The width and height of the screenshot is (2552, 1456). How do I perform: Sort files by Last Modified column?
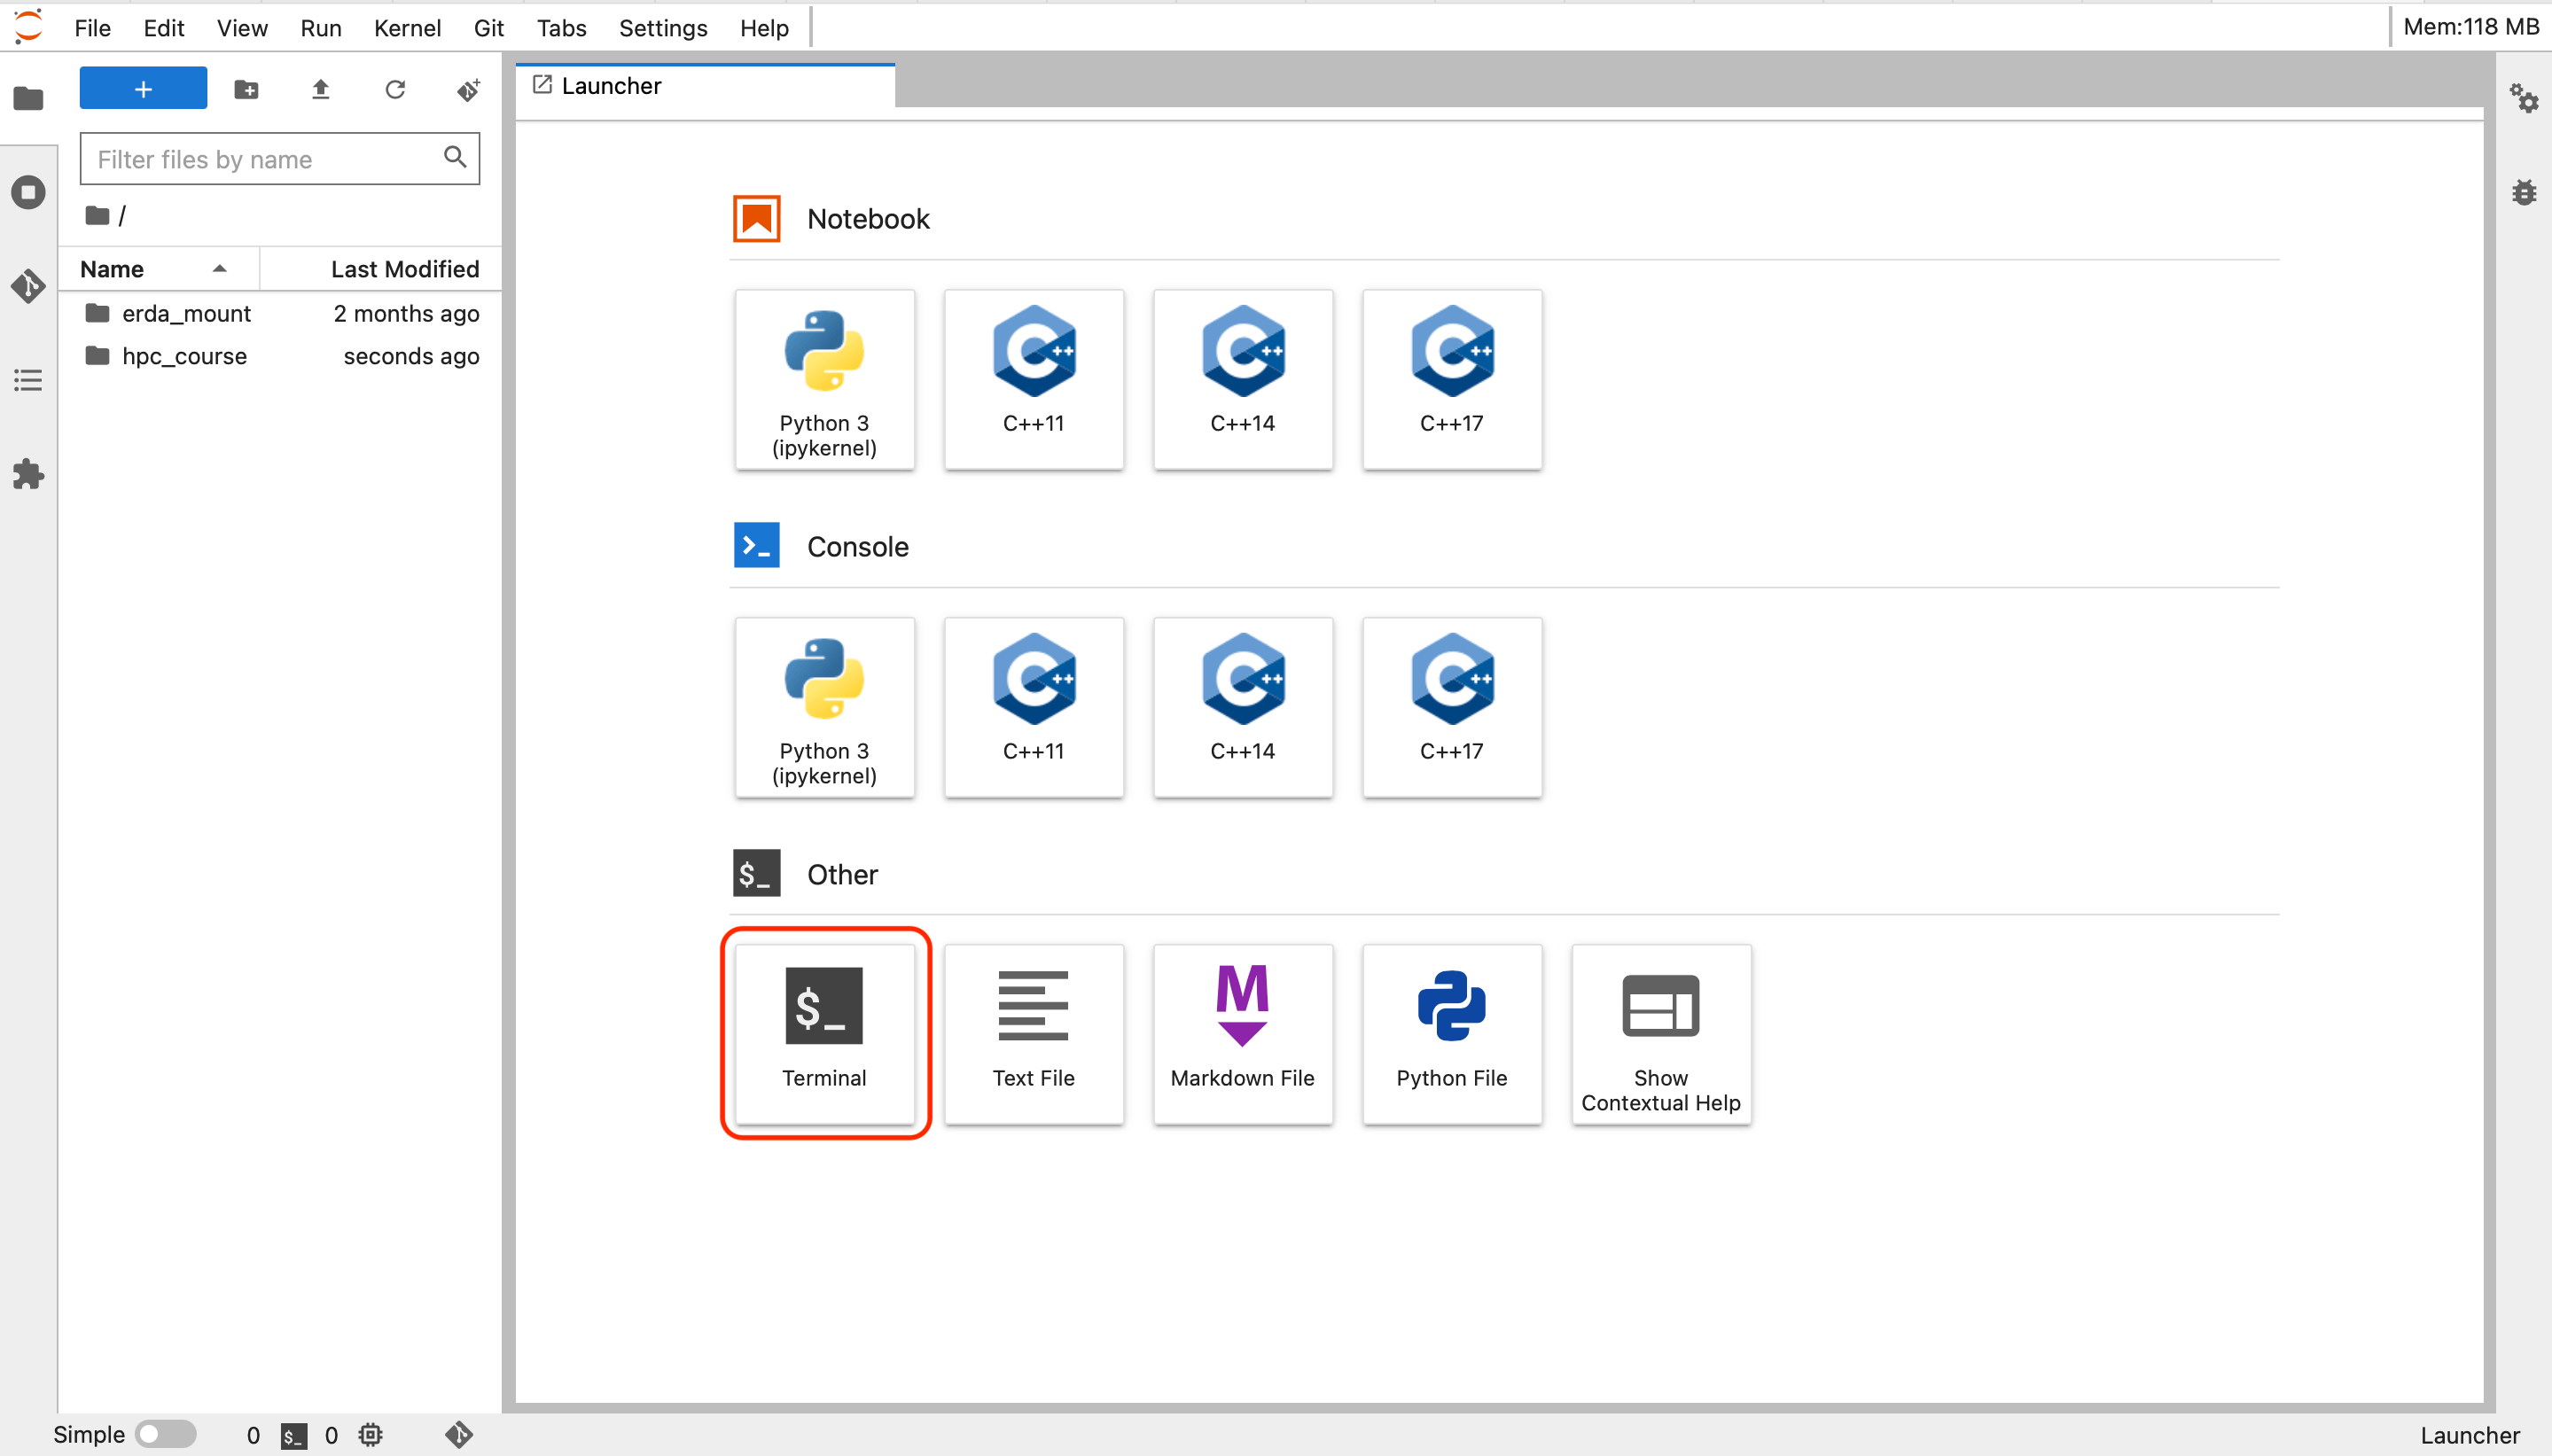pyautogui.click(x=404, y=269)
